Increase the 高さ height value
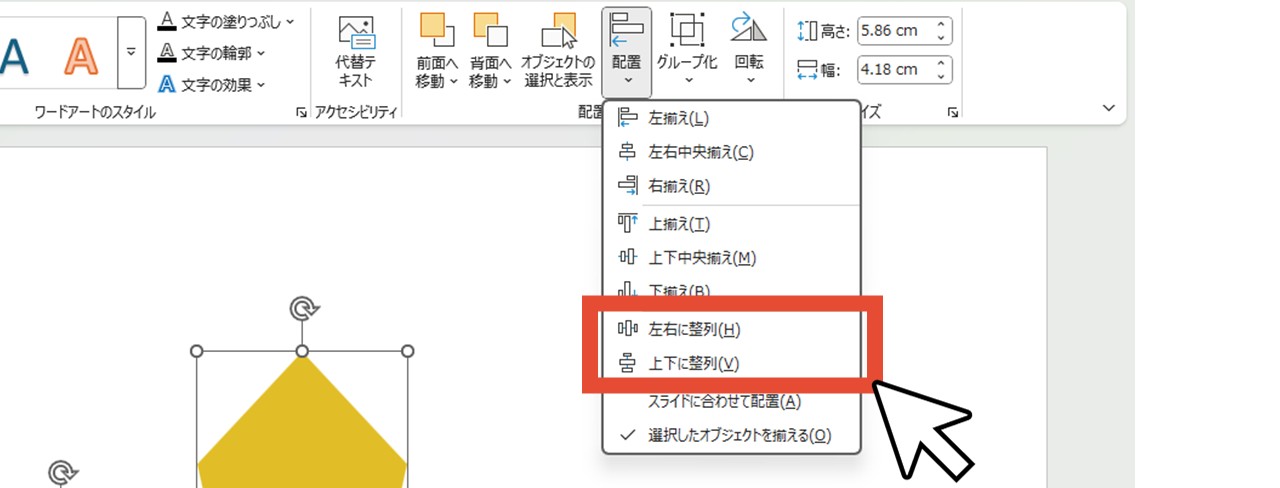 click(x=941, y=24)
